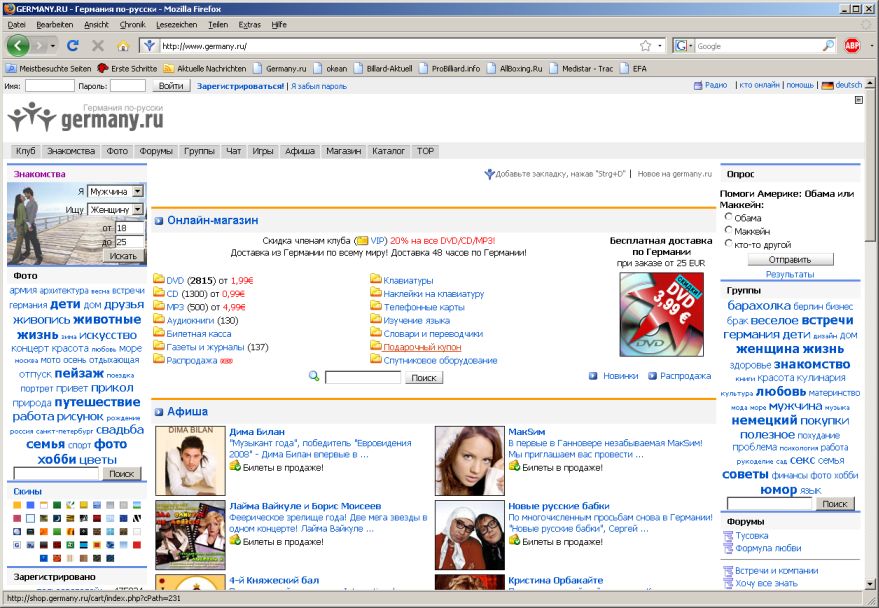Image resolution: width=879 pixels, height=608 pixels.
Task: Click the от age field
Action: click(x=130, y=228)
